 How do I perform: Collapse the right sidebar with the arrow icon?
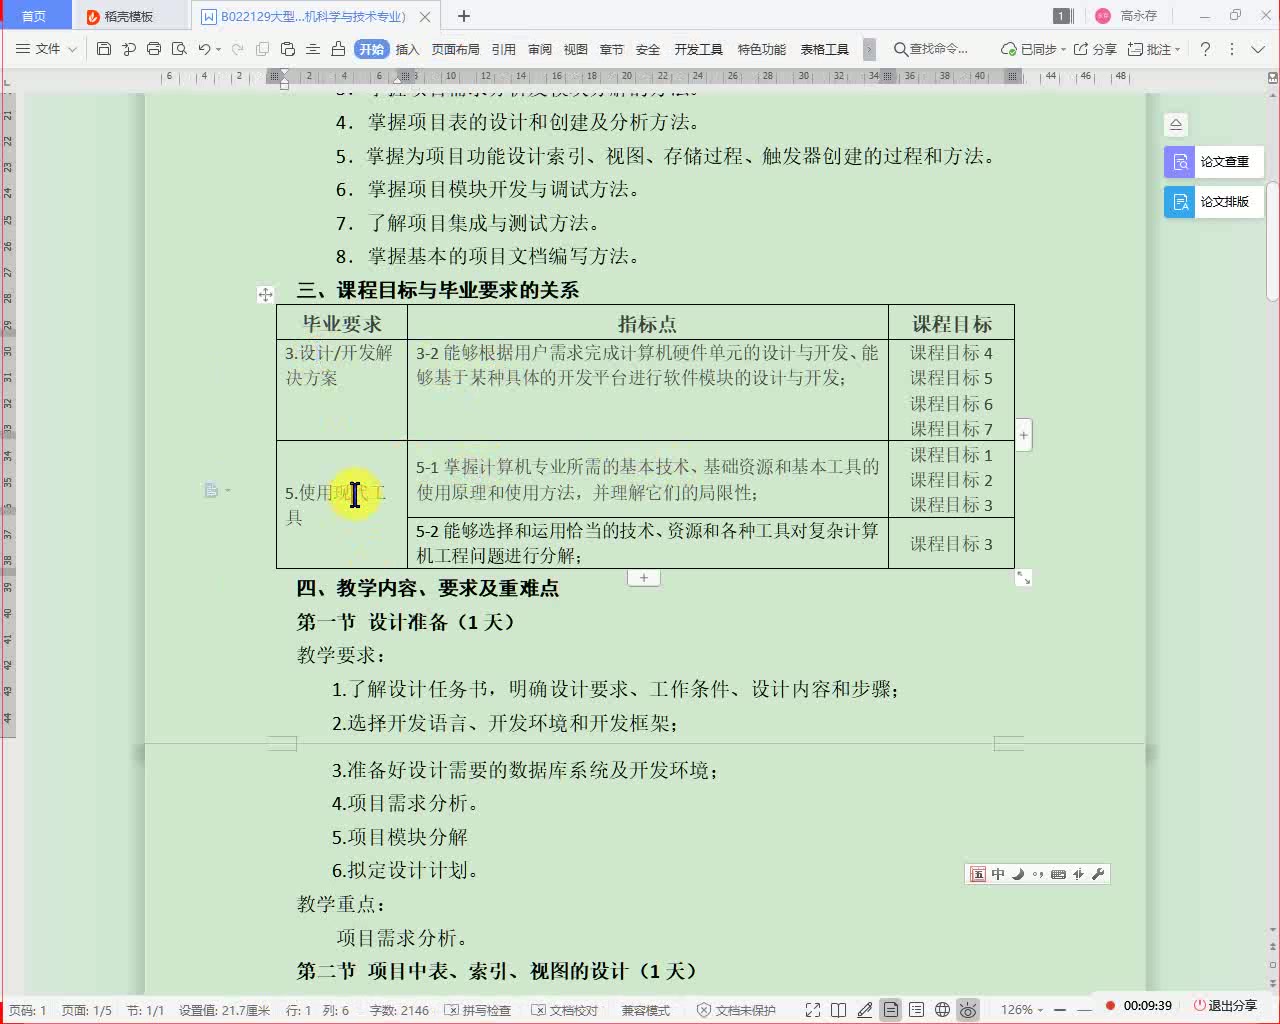[x=1176, y=125]
